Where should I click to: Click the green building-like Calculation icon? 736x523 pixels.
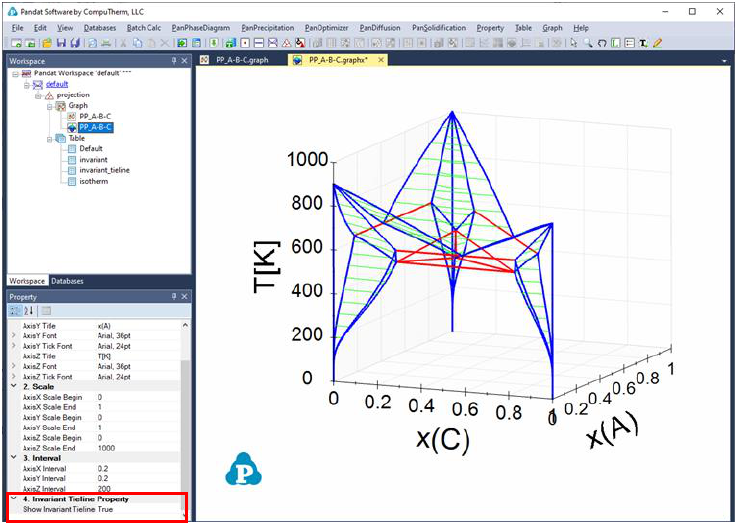[230, 43]
